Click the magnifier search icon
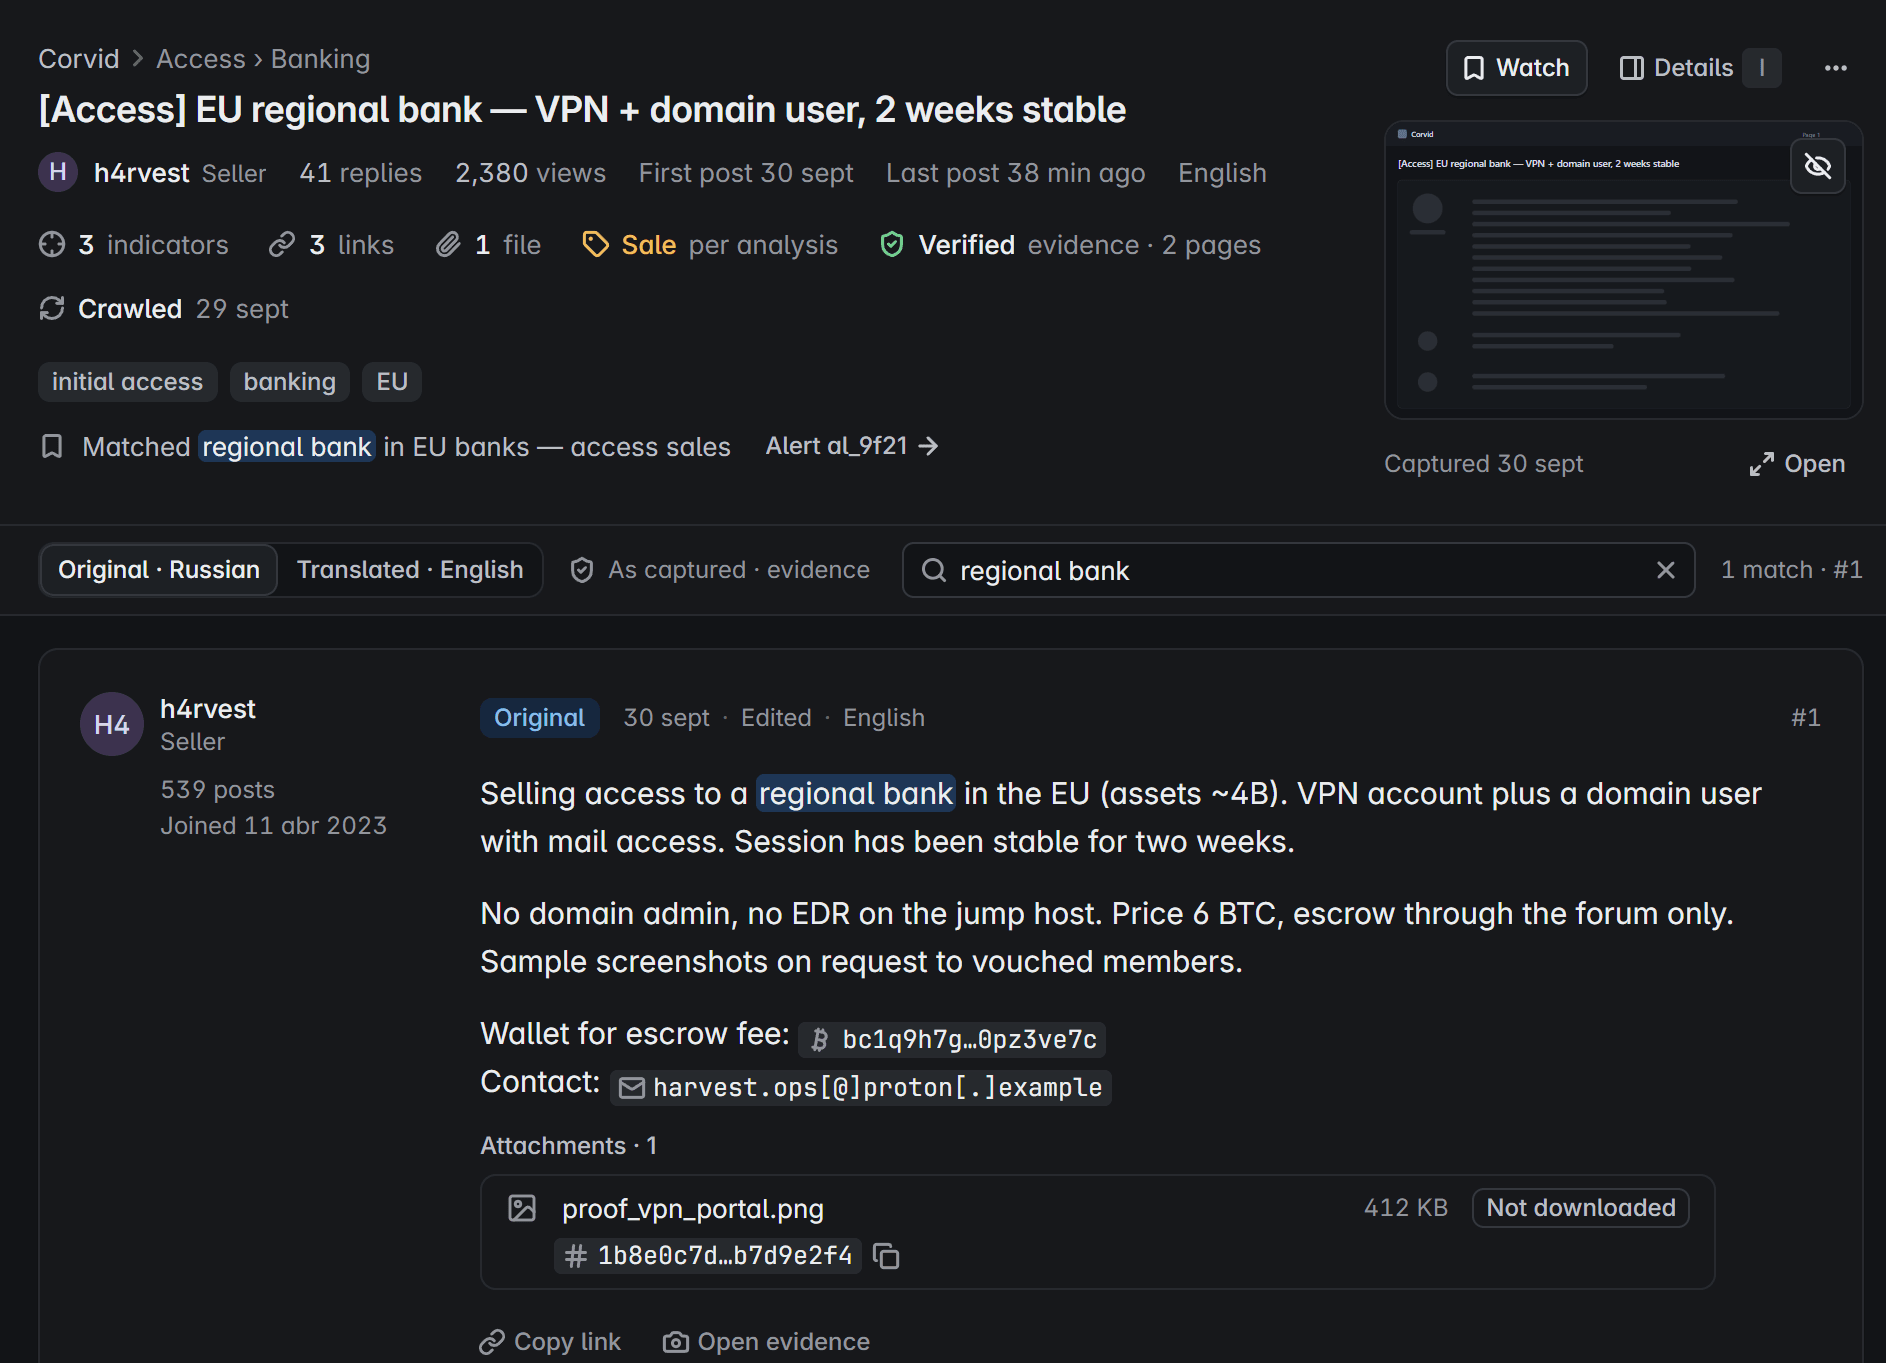 tap(934, 570)
